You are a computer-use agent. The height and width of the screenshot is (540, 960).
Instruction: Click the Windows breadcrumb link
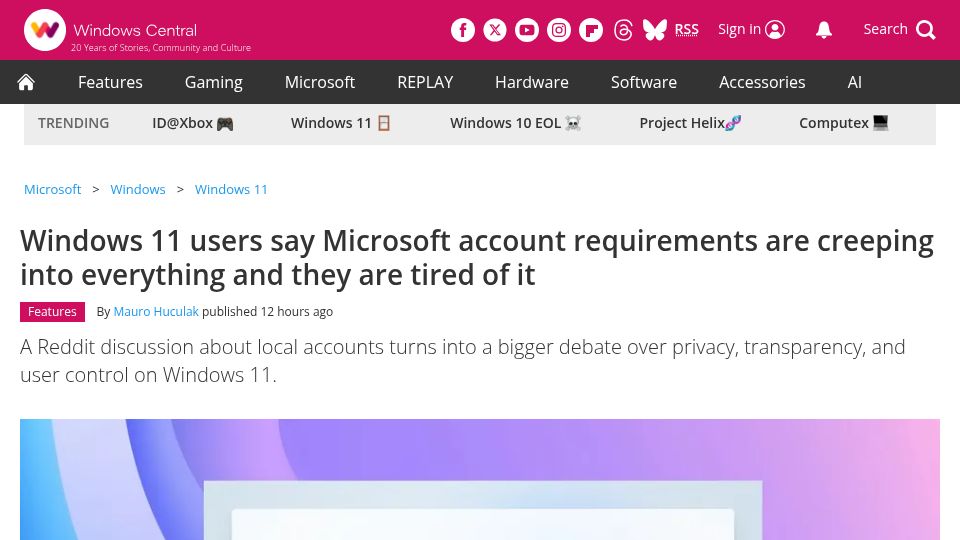(138, 189)
